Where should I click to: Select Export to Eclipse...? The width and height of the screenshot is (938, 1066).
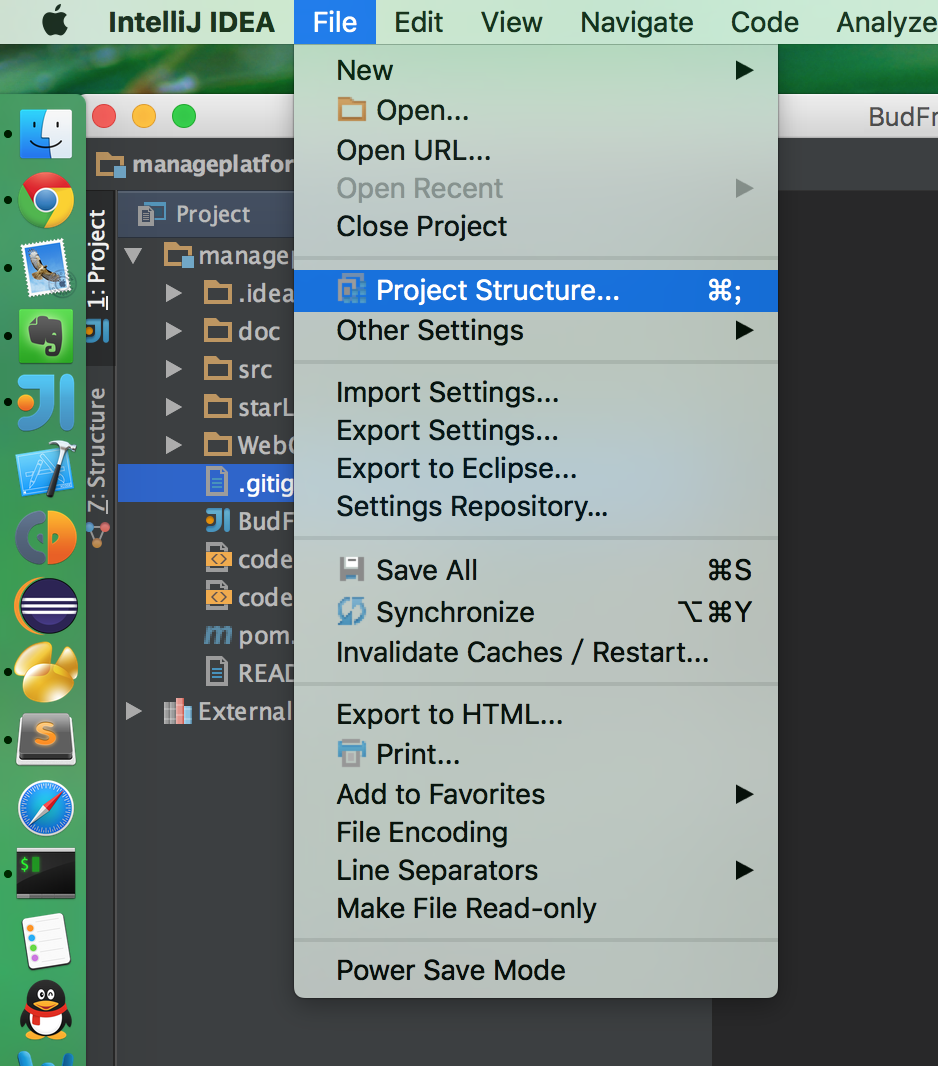pos(536,468)
